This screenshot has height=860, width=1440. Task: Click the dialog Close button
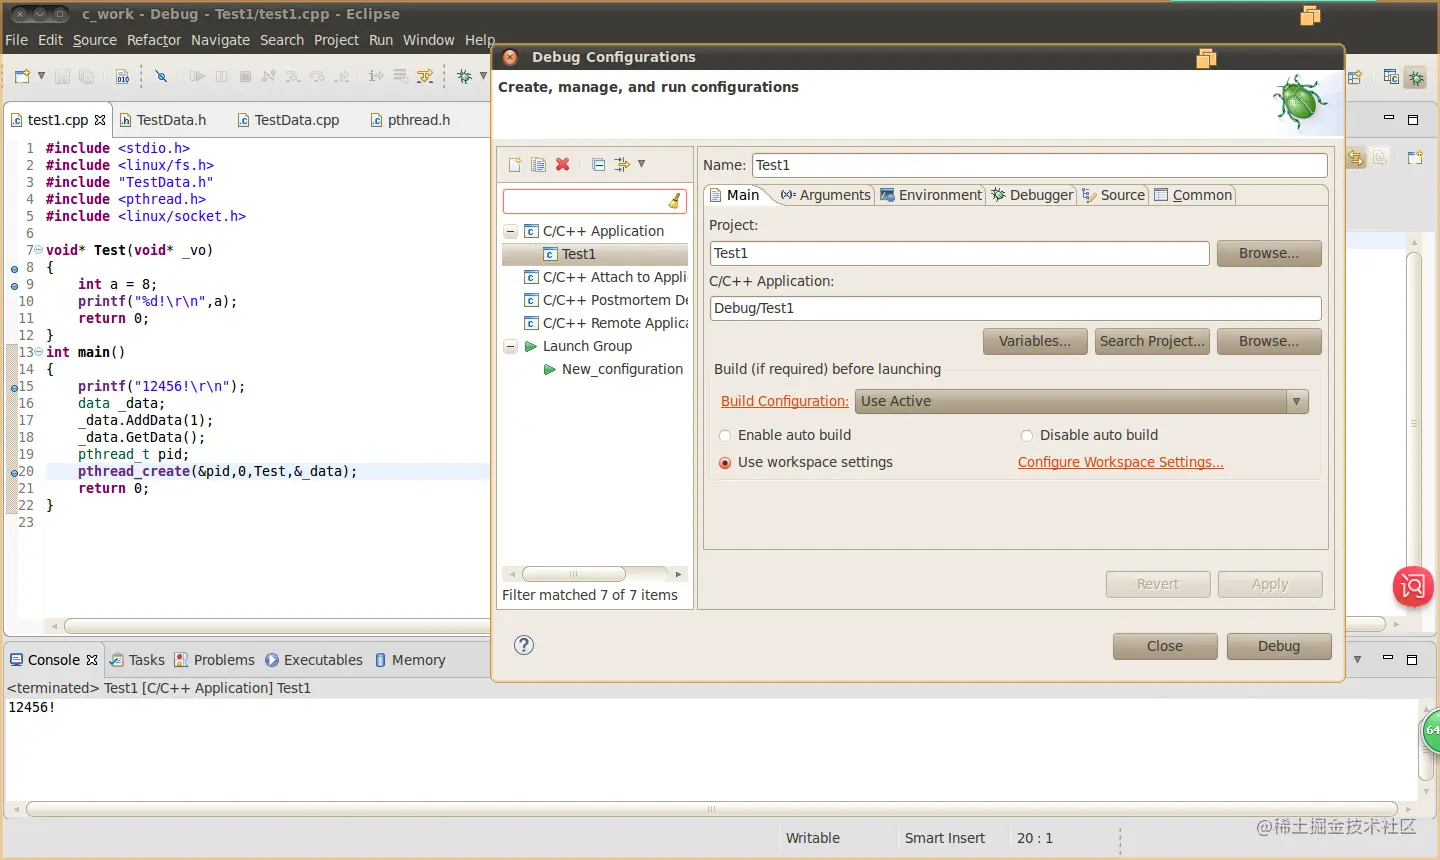coord(1165,646)
